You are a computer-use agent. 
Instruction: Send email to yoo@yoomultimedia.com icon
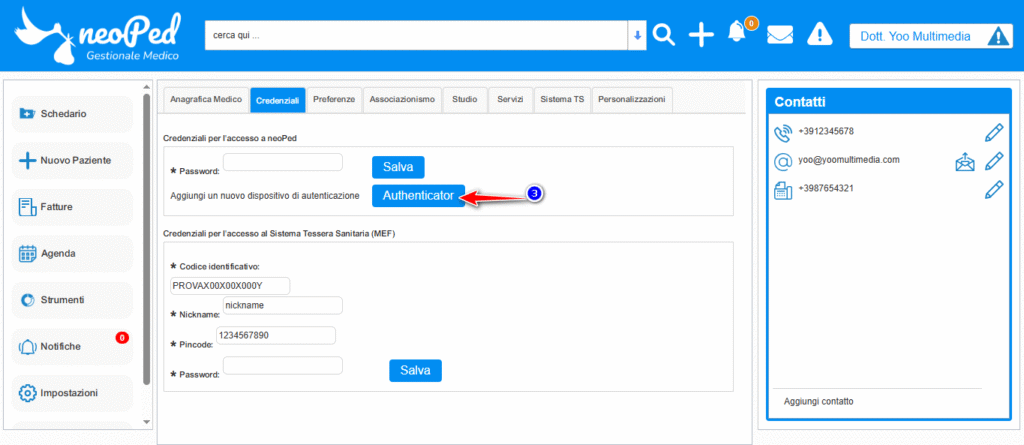[x=964, y=161]
